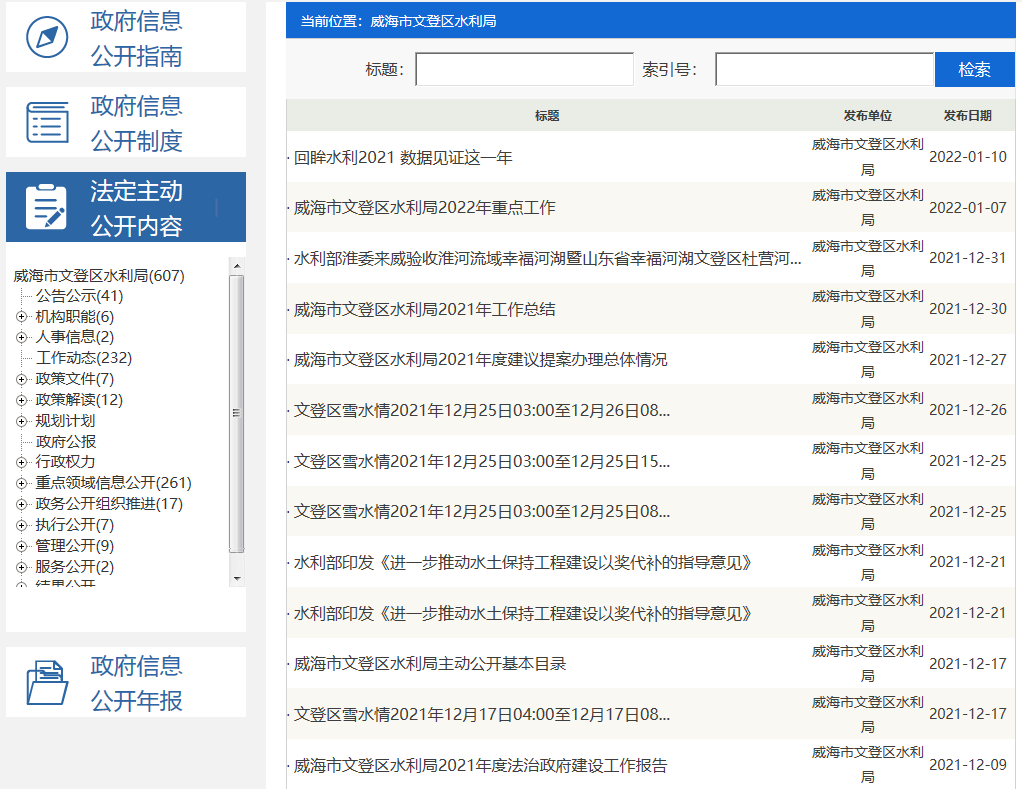Select 政府公报 in the tree
This screenshot has width=1022, height=789.
click(x=66, y=442)
